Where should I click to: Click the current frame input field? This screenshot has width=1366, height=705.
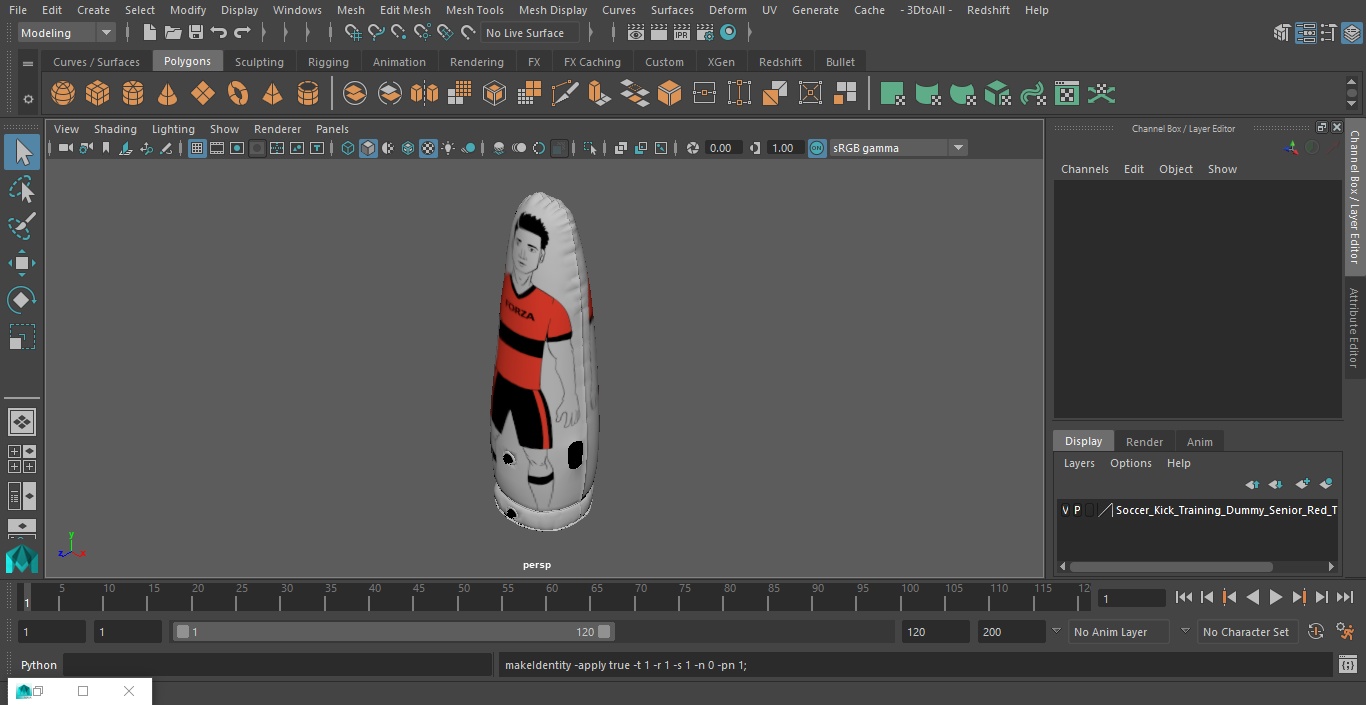(x=1131, y=599)
